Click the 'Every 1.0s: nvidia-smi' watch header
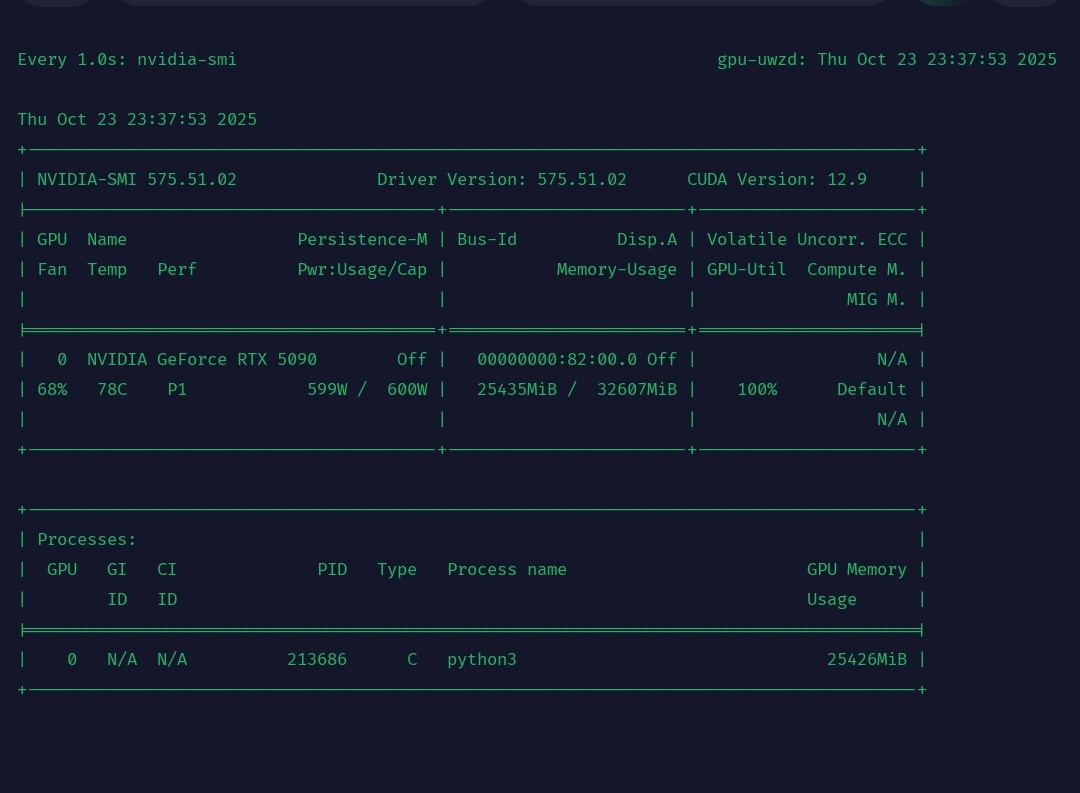The width and height of the screenshot is (1080, 793). point(127,60)
